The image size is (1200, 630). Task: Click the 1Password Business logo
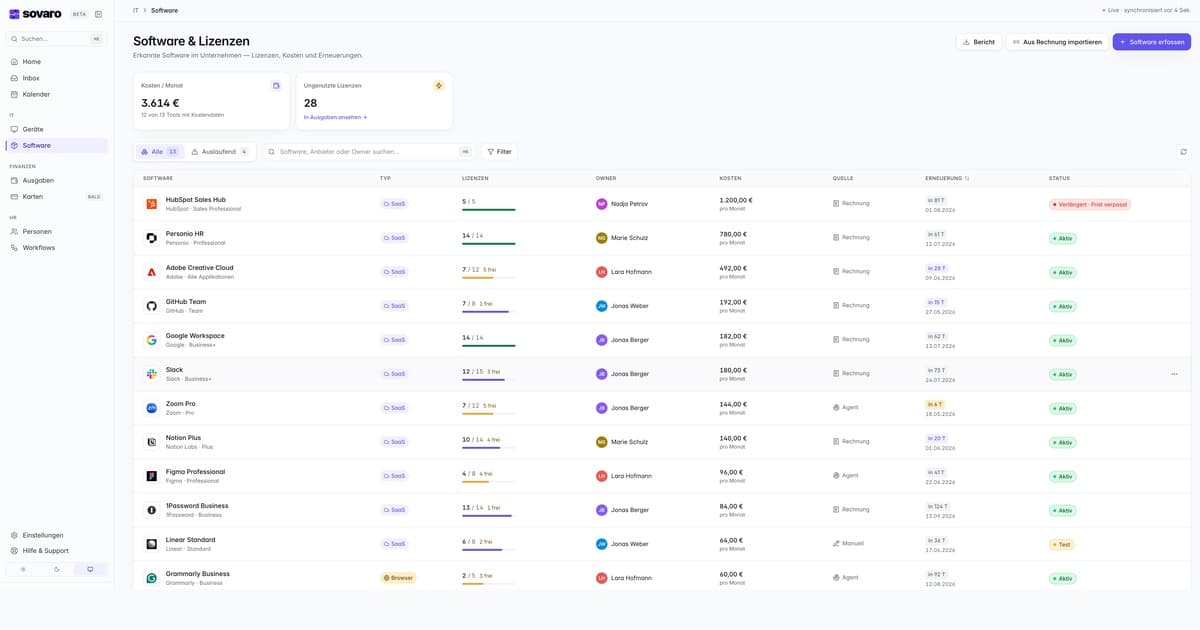(152, 510)
